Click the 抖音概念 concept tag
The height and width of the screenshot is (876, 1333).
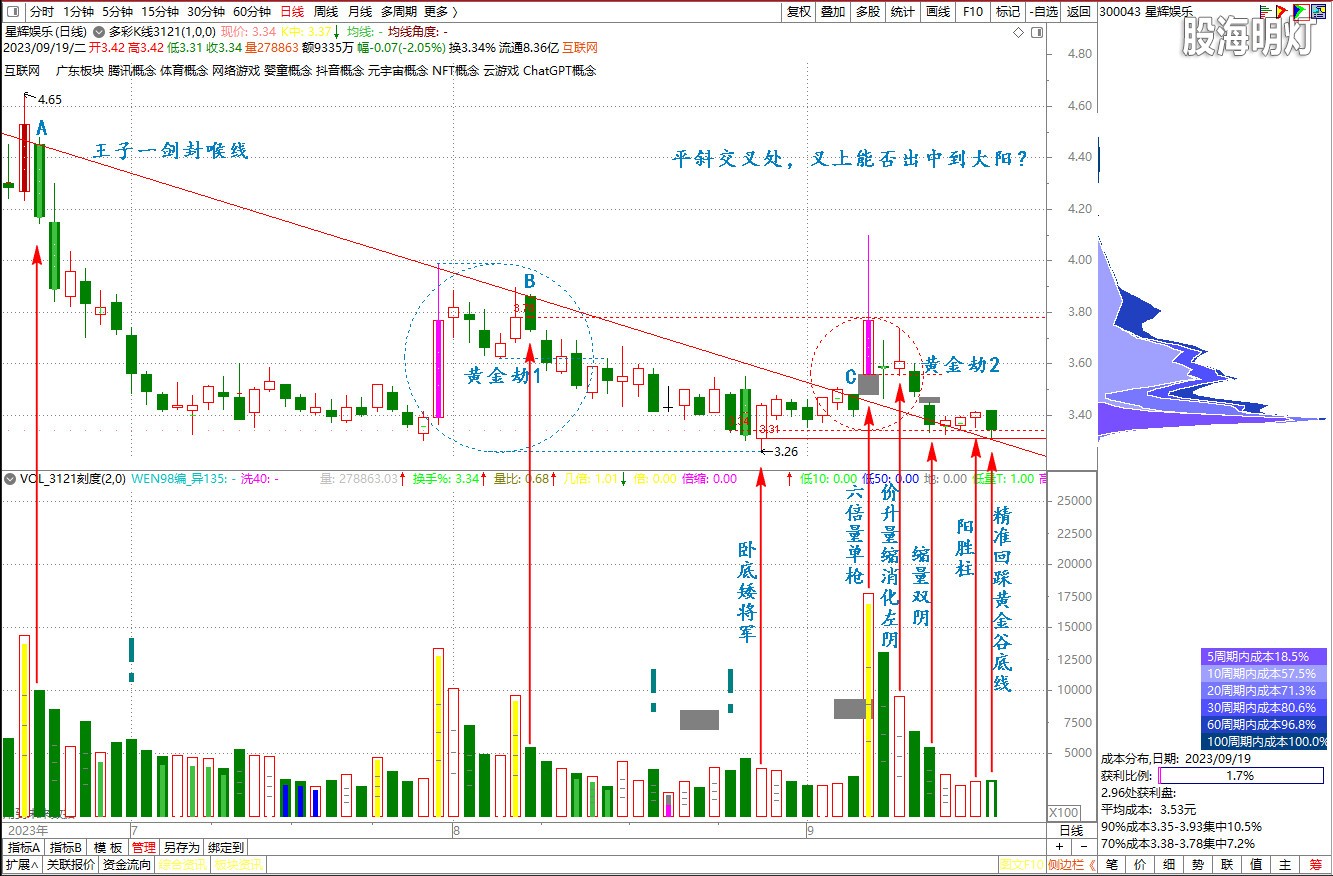(x=339, y=71)
